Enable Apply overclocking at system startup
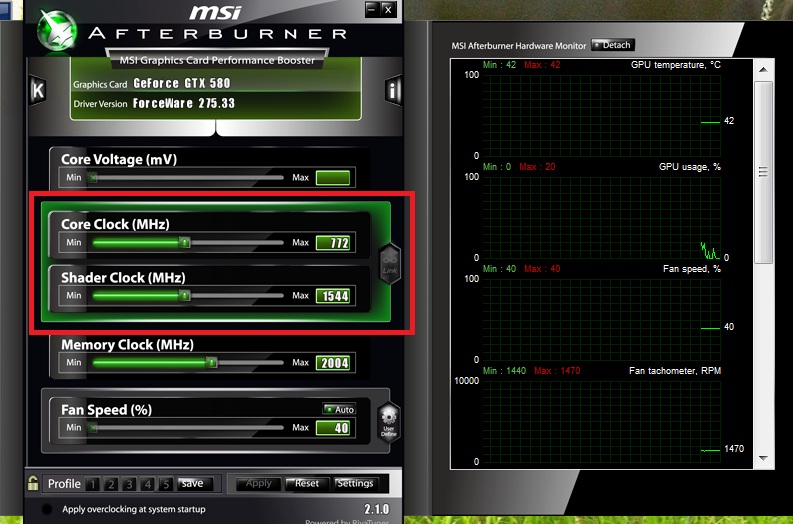This screenshot has width=793, height=524. 47,509
